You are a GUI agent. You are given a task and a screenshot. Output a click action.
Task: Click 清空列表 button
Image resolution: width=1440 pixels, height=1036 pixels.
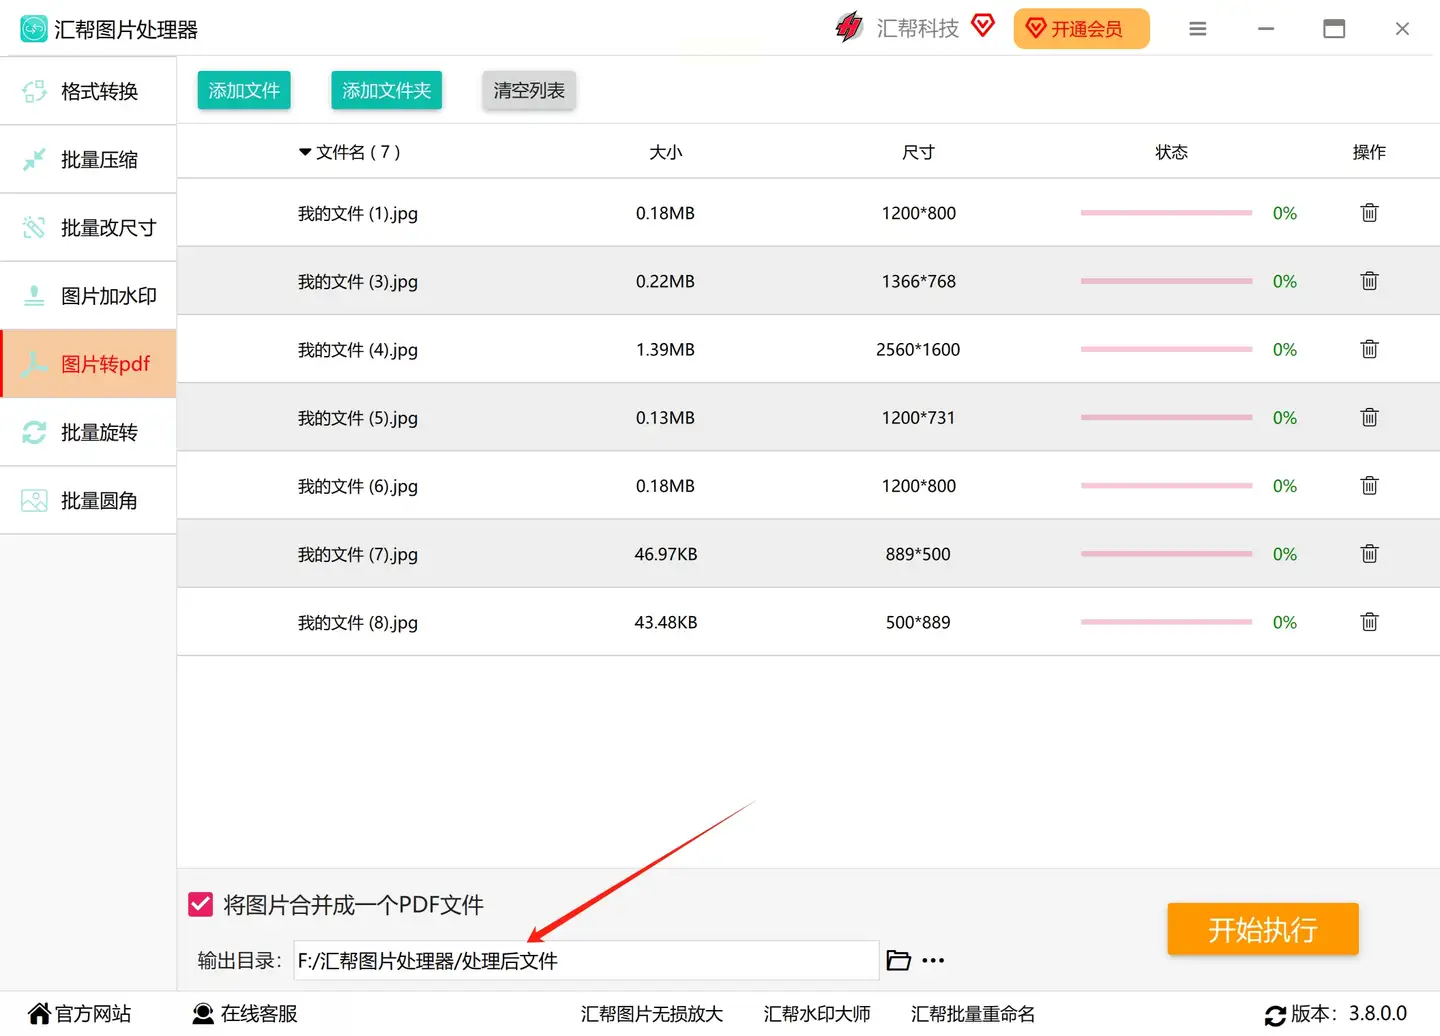529,90
